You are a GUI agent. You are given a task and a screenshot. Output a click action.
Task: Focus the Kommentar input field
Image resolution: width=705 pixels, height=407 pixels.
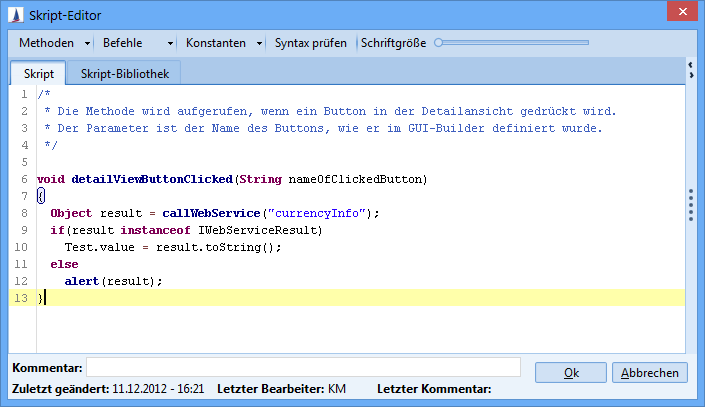(x=303, y=367)
